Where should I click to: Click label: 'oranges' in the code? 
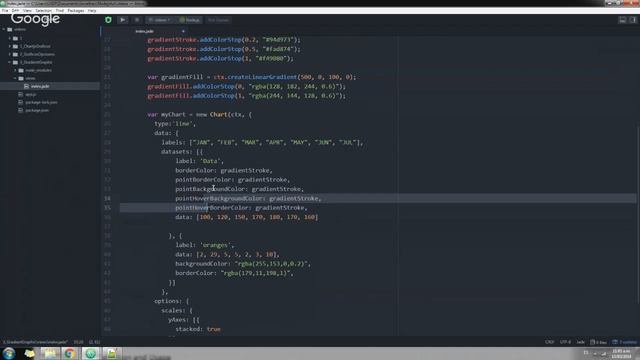[x=205, y=245]
